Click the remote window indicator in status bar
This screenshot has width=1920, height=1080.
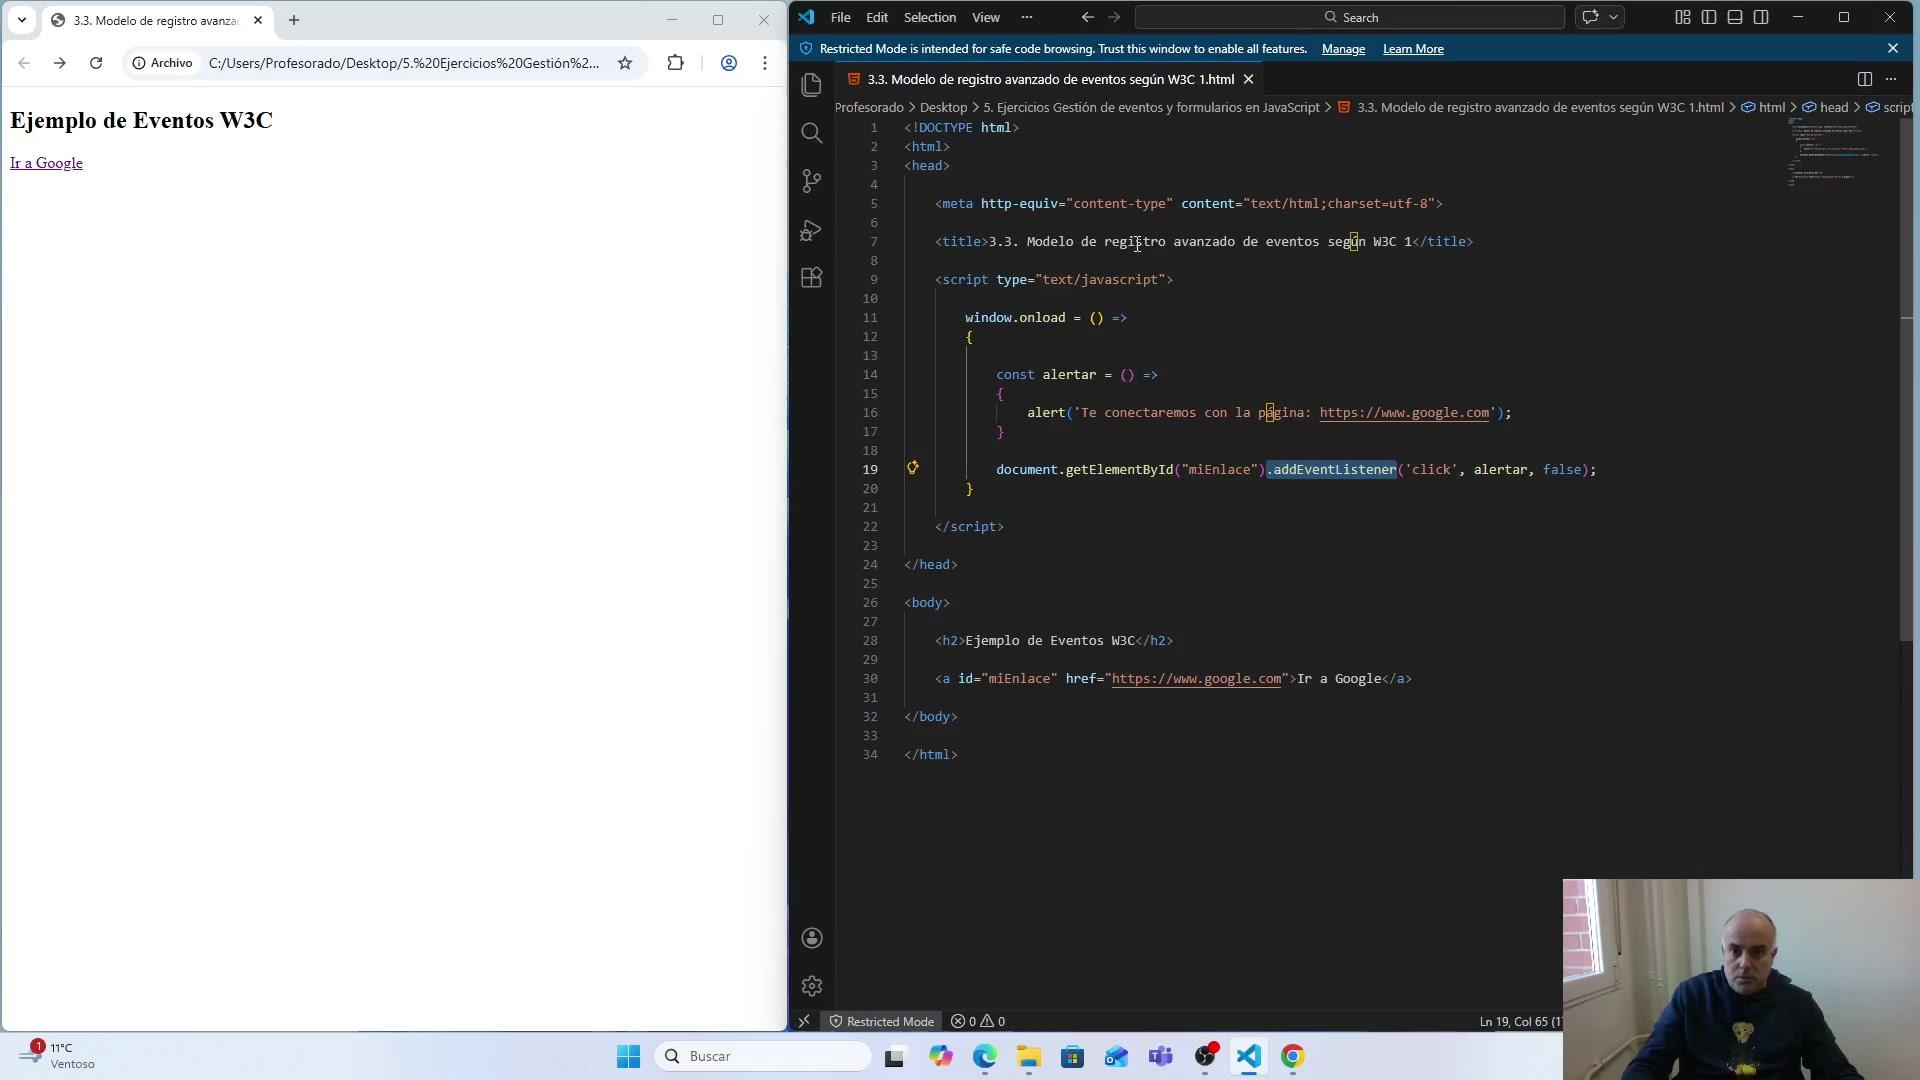(804, 1021)
